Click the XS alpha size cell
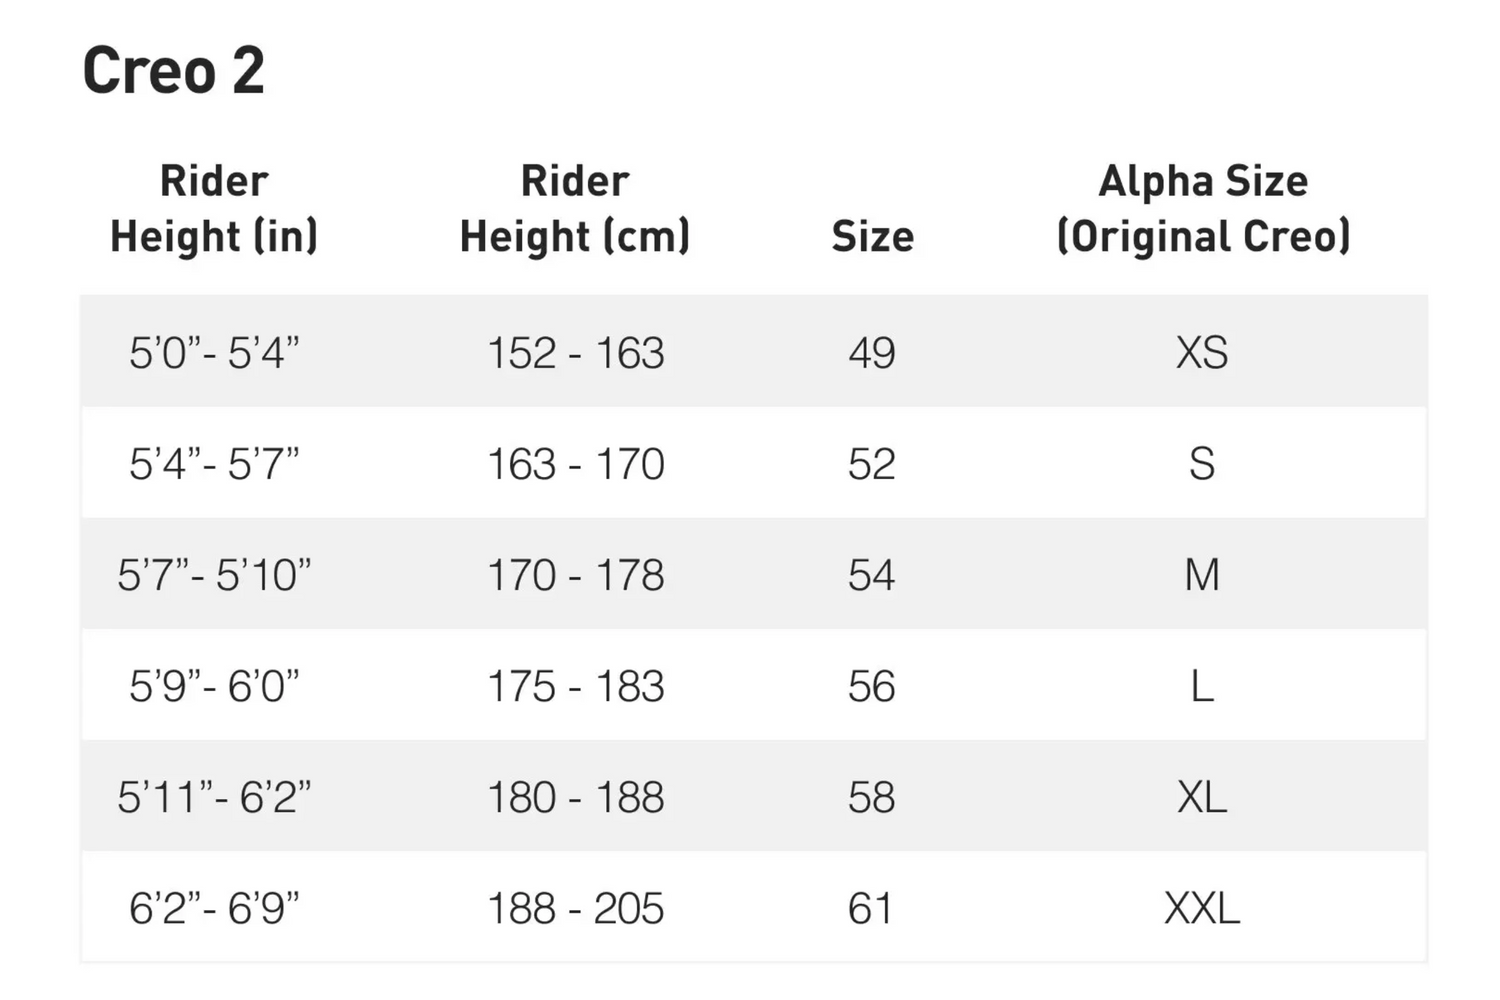Screen dimensions: 1500x1000 [1202, 353]
